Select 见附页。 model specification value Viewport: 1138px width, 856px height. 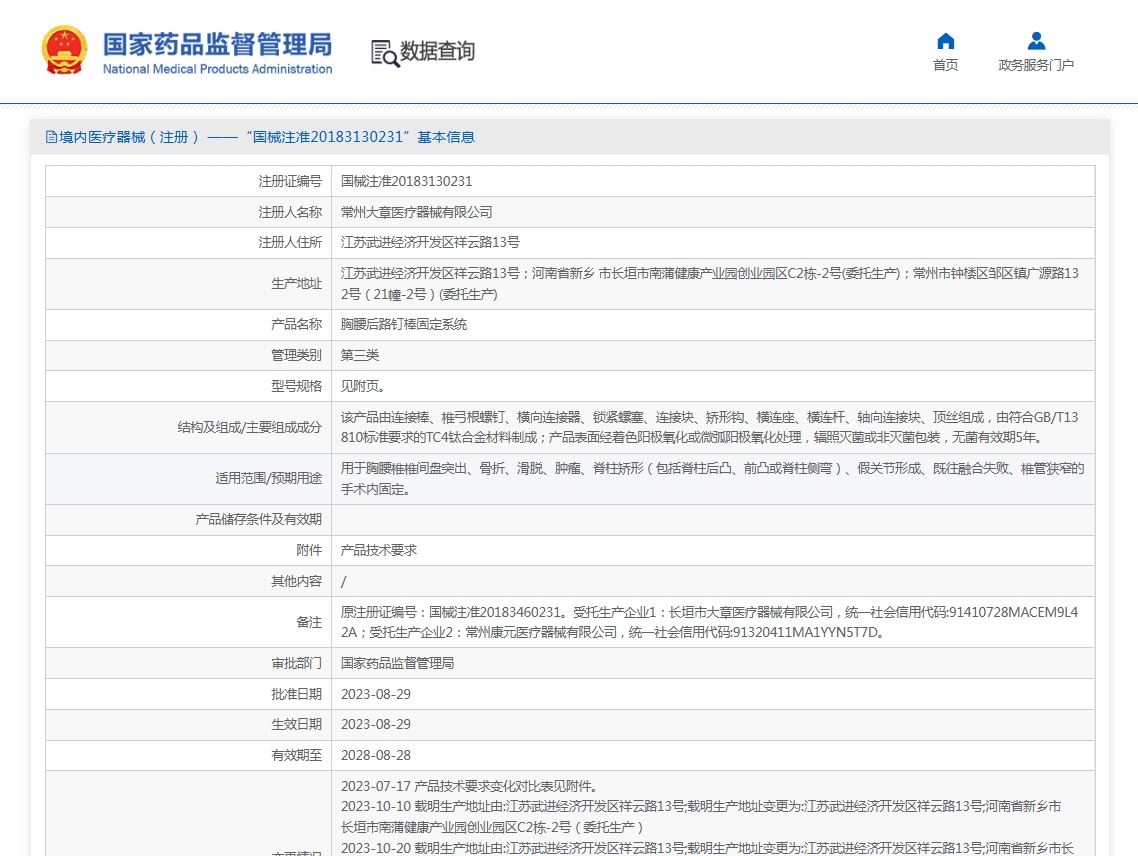363,386
